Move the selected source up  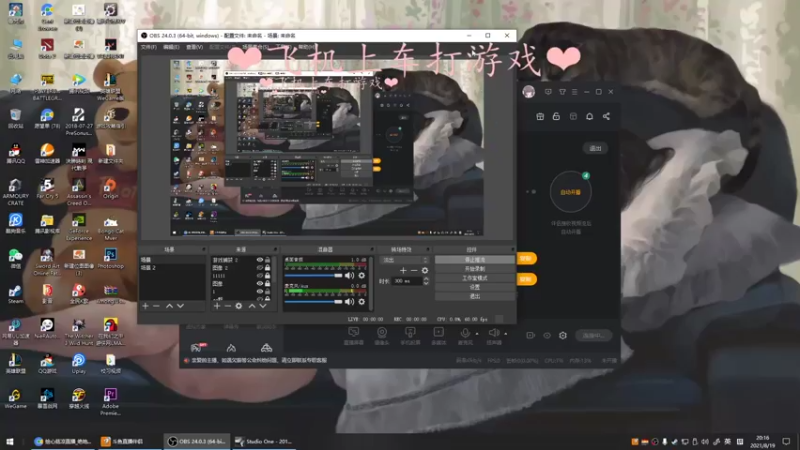(x=252, y=306)
